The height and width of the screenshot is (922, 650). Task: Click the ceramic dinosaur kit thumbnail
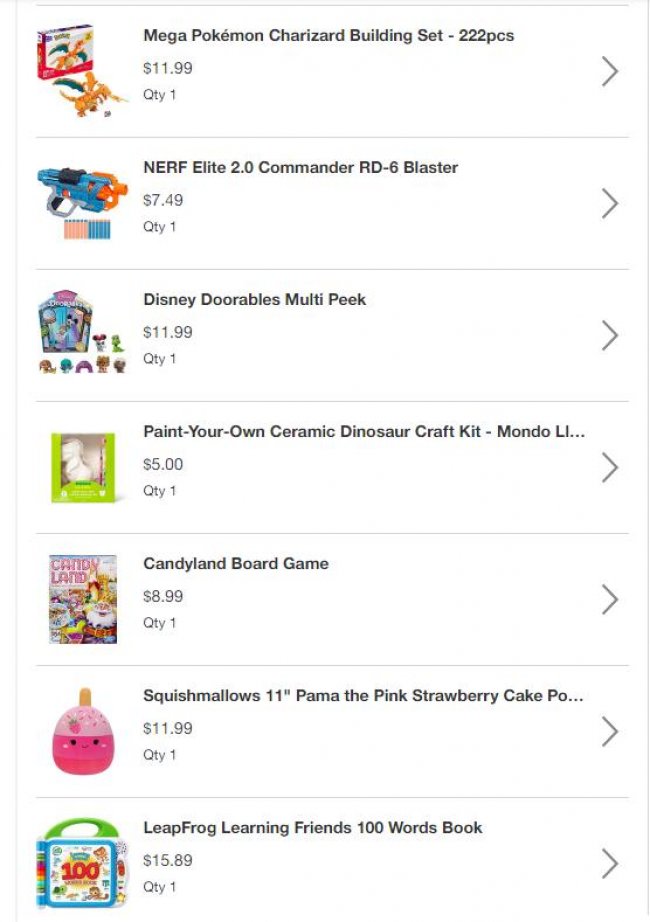[83, 467]
